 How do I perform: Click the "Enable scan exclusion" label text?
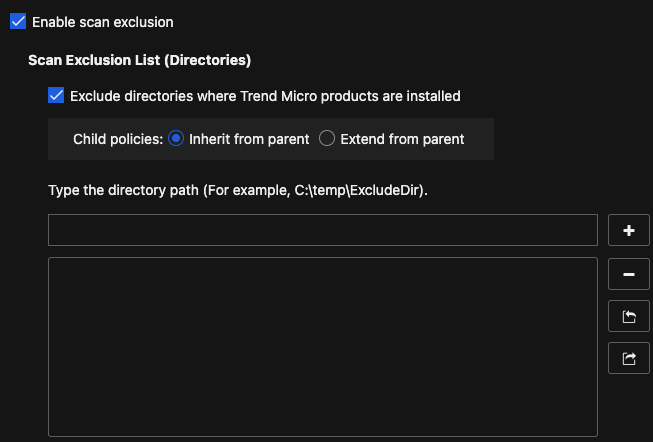[x=102, y=21]
